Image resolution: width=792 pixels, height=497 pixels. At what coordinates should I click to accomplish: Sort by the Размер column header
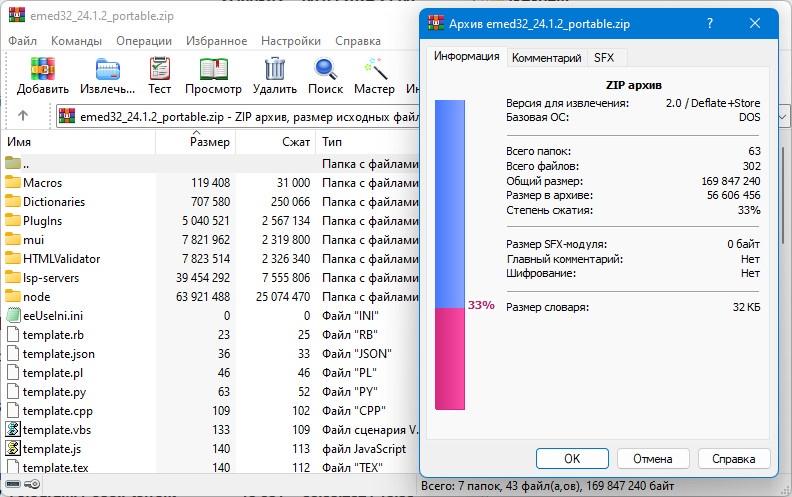(195, 142)
